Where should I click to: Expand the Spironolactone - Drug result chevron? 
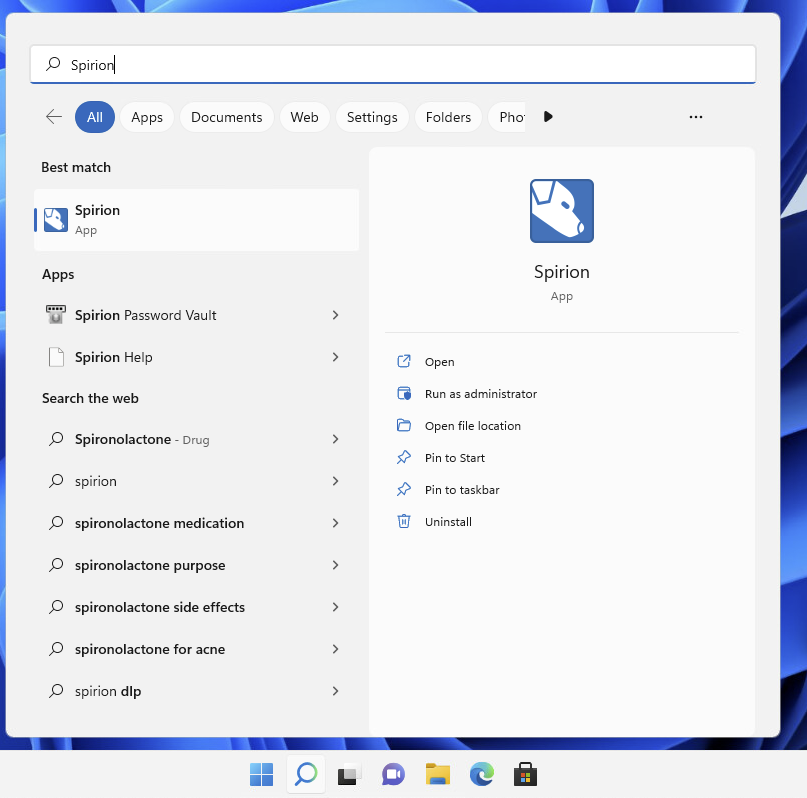click(x=336, y=439)
